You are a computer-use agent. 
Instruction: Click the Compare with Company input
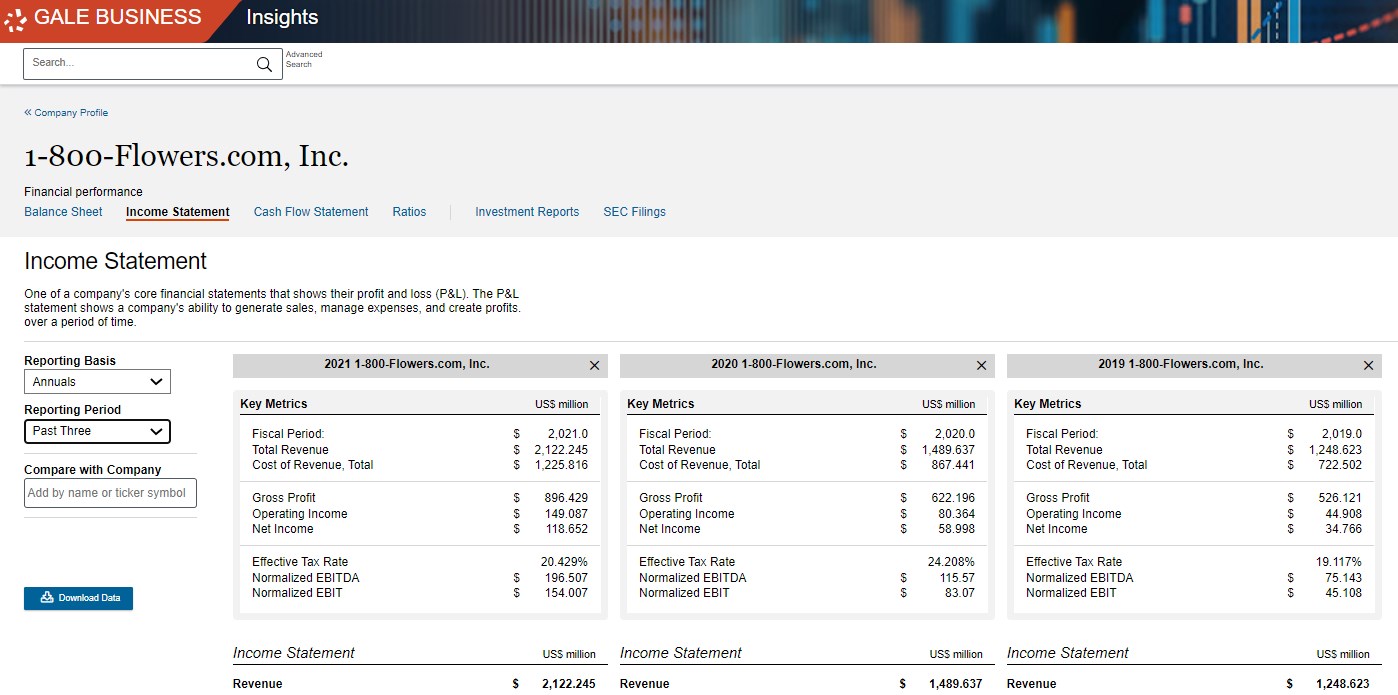[110, 493]
